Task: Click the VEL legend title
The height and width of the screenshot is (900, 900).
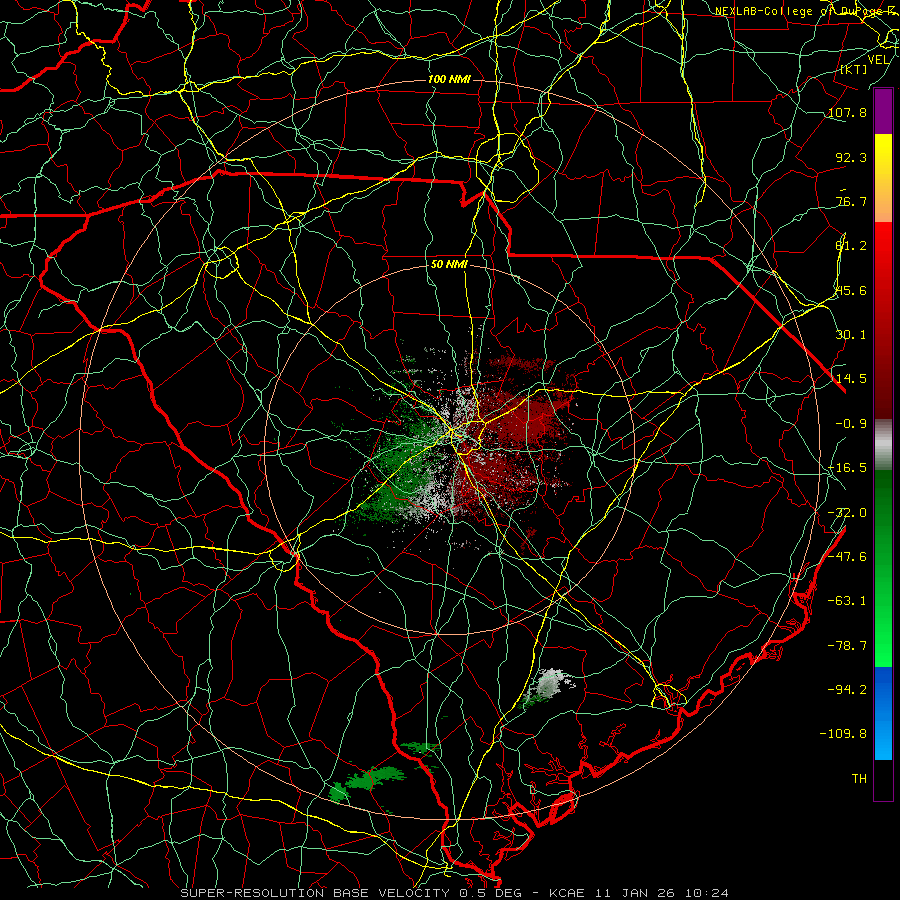Action: point(878,60)
